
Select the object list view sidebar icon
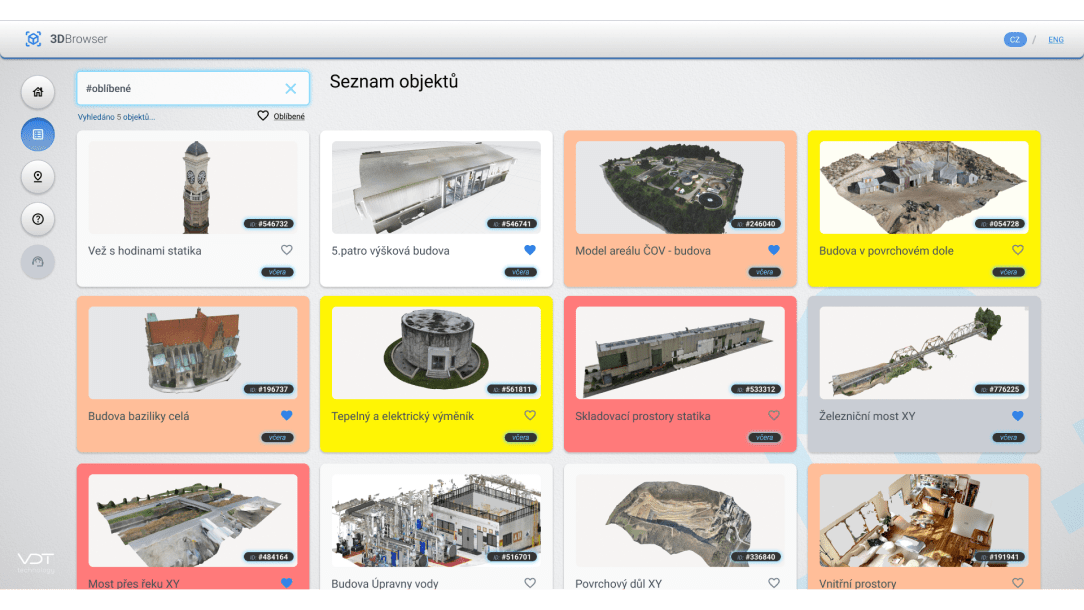(x=38, y=134)
